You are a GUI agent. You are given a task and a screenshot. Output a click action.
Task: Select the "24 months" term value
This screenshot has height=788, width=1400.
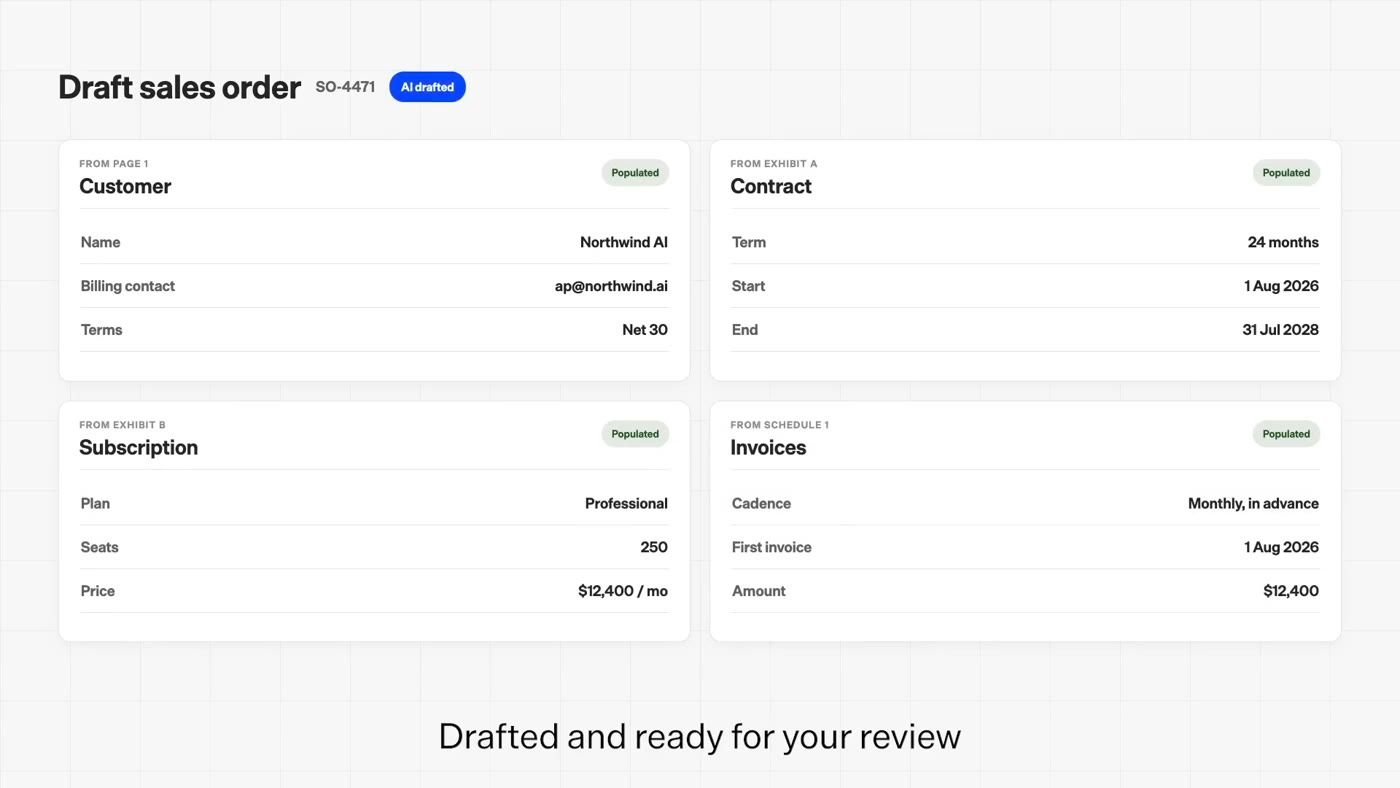pyautogui.click(x=1283, y=242)
